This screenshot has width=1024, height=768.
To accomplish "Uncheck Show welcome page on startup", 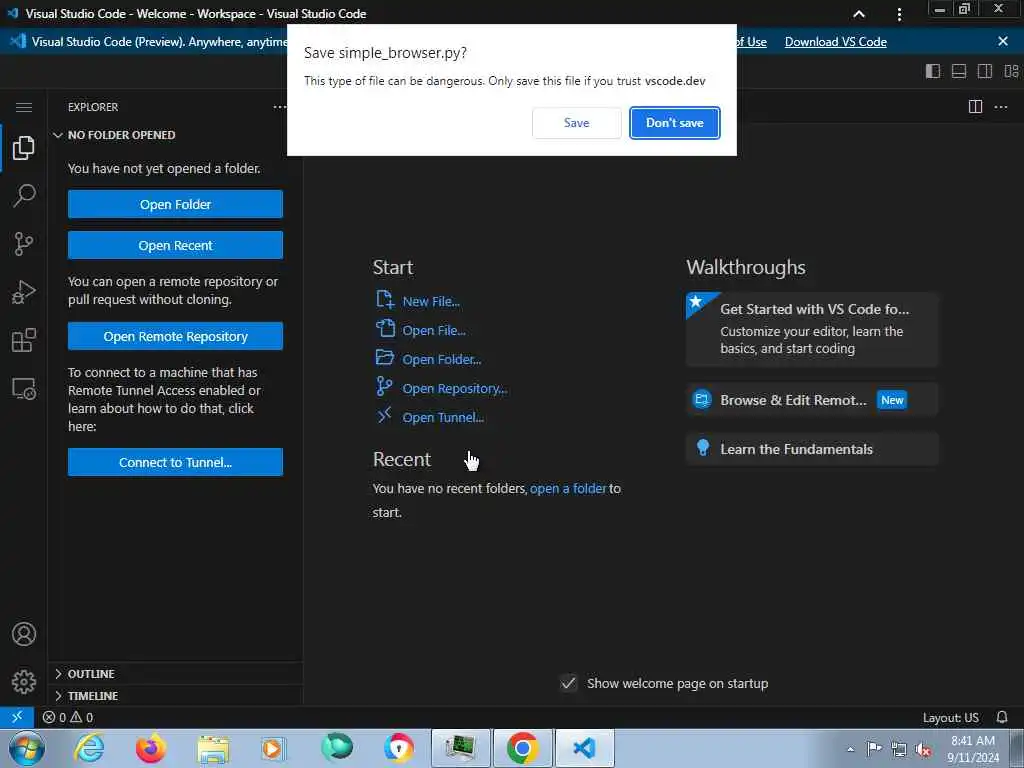I will click(x=568, y=683).
